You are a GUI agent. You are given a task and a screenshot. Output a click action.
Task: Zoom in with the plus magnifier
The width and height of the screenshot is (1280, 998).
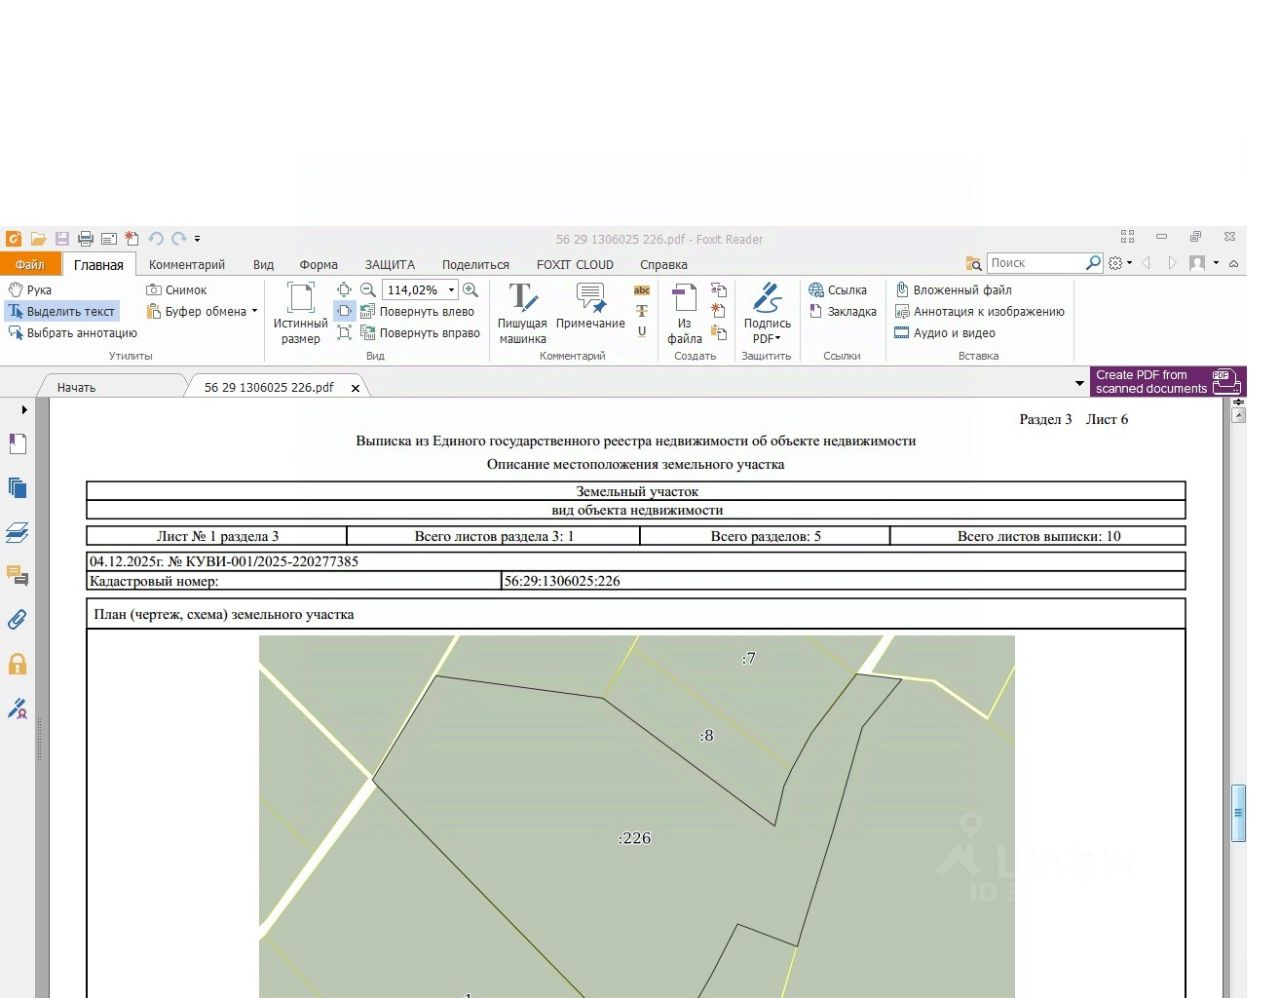point(470,290)
